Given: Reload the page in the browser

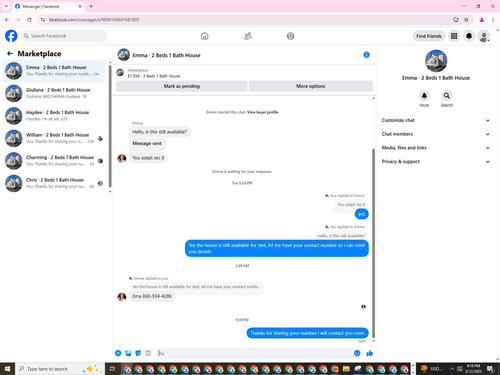Looking at the screenshot, I should tap(29, 20).
